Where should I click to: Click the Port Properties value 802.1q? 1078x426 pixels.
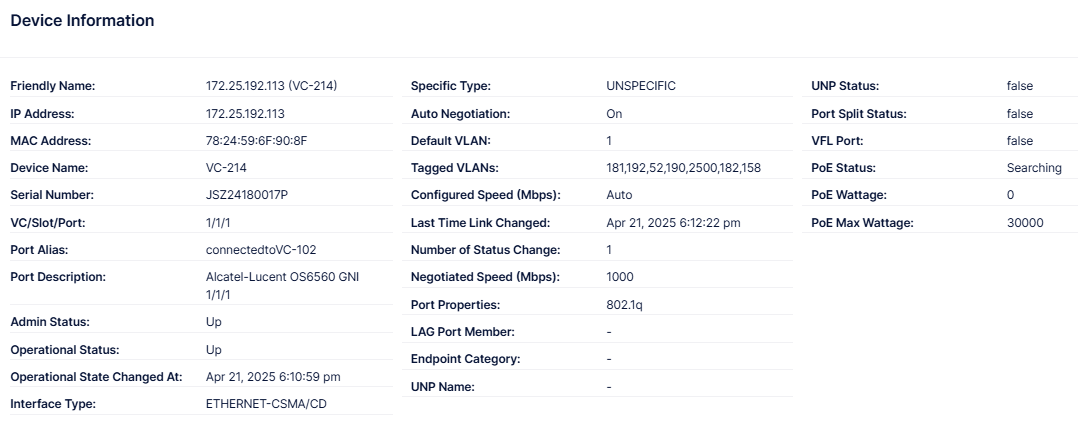(x=624, y=305)
